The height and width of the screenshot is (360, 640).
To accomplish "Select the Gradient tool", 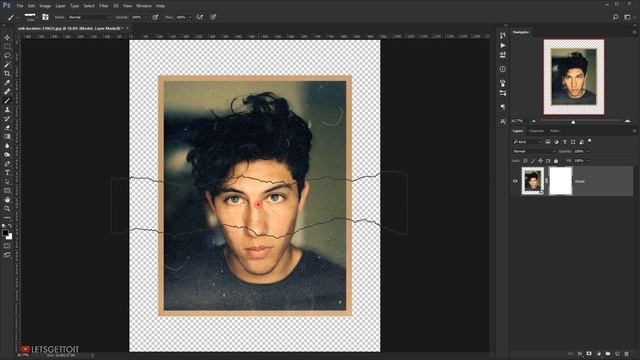I will click(x=7, y=136).
